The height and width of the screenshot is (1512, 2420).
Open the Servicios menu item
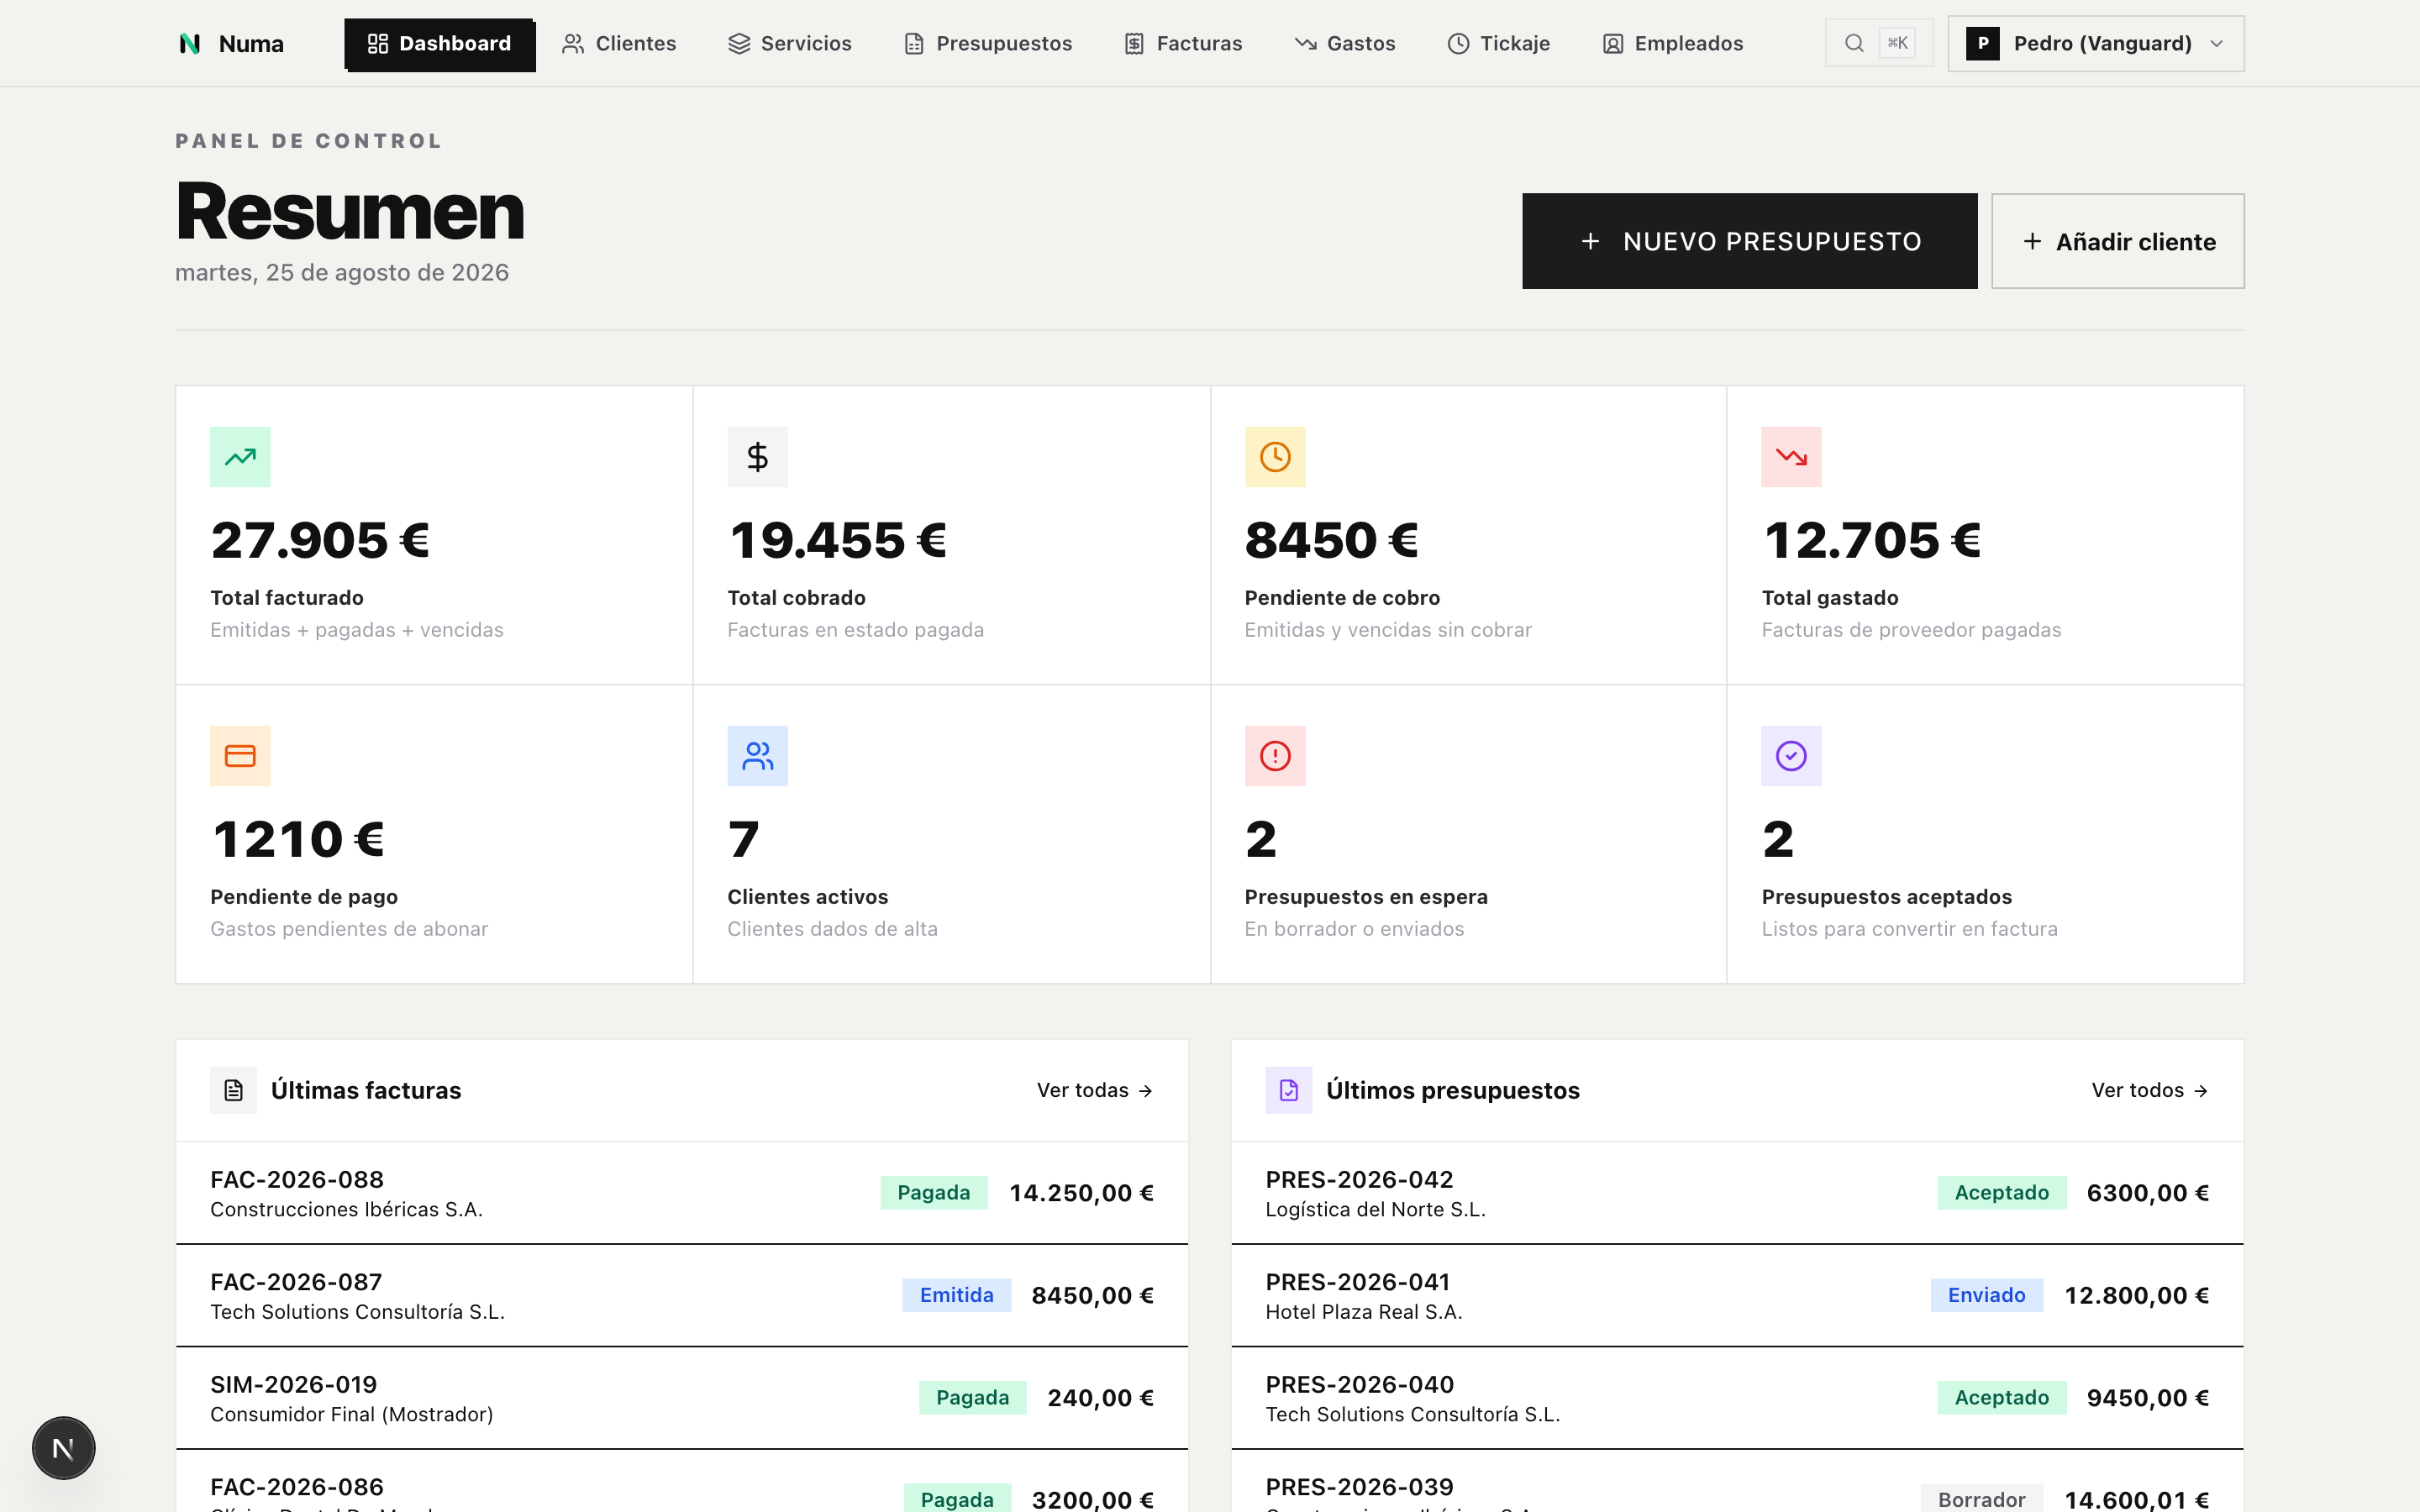[790, 44]
